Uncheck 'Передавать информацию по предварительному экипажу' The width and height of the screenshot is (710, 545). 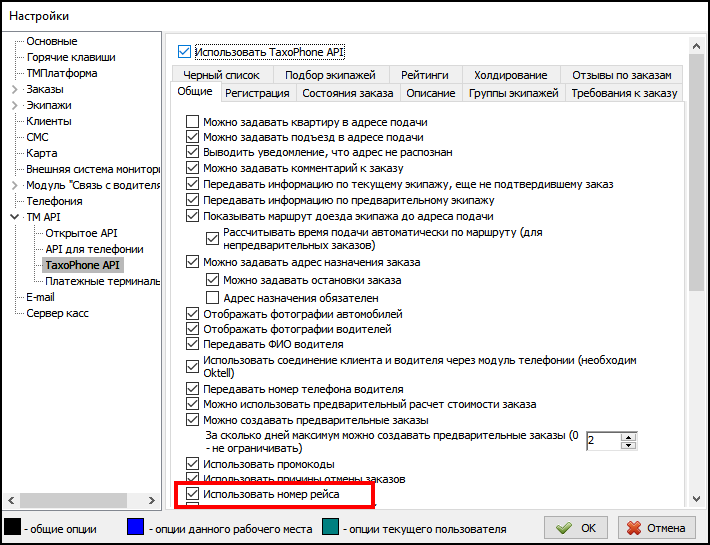(x=192, y=200)
